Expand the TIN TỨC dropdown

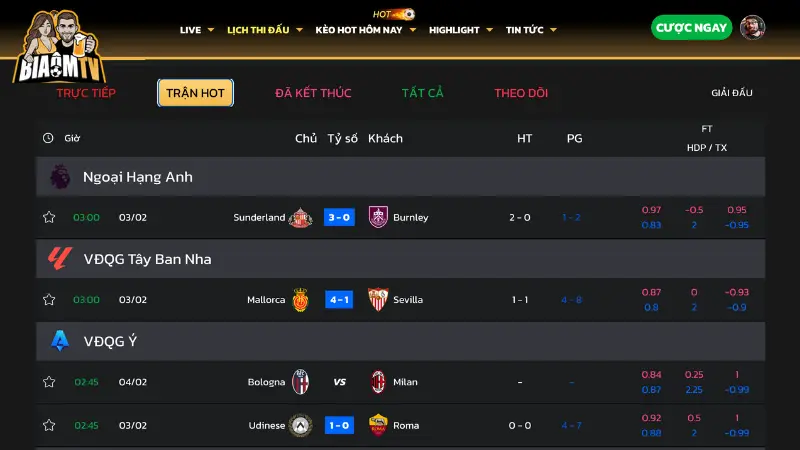[531, 30]
